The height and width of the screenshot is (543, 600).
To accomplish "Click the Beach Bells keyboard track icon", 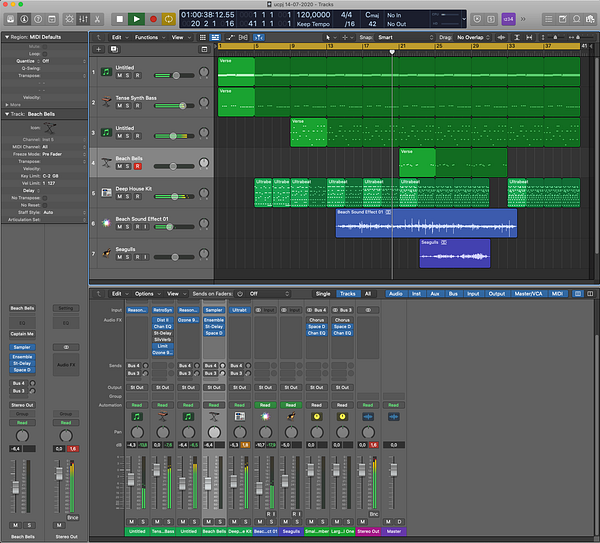I will (x=107, y=162).
